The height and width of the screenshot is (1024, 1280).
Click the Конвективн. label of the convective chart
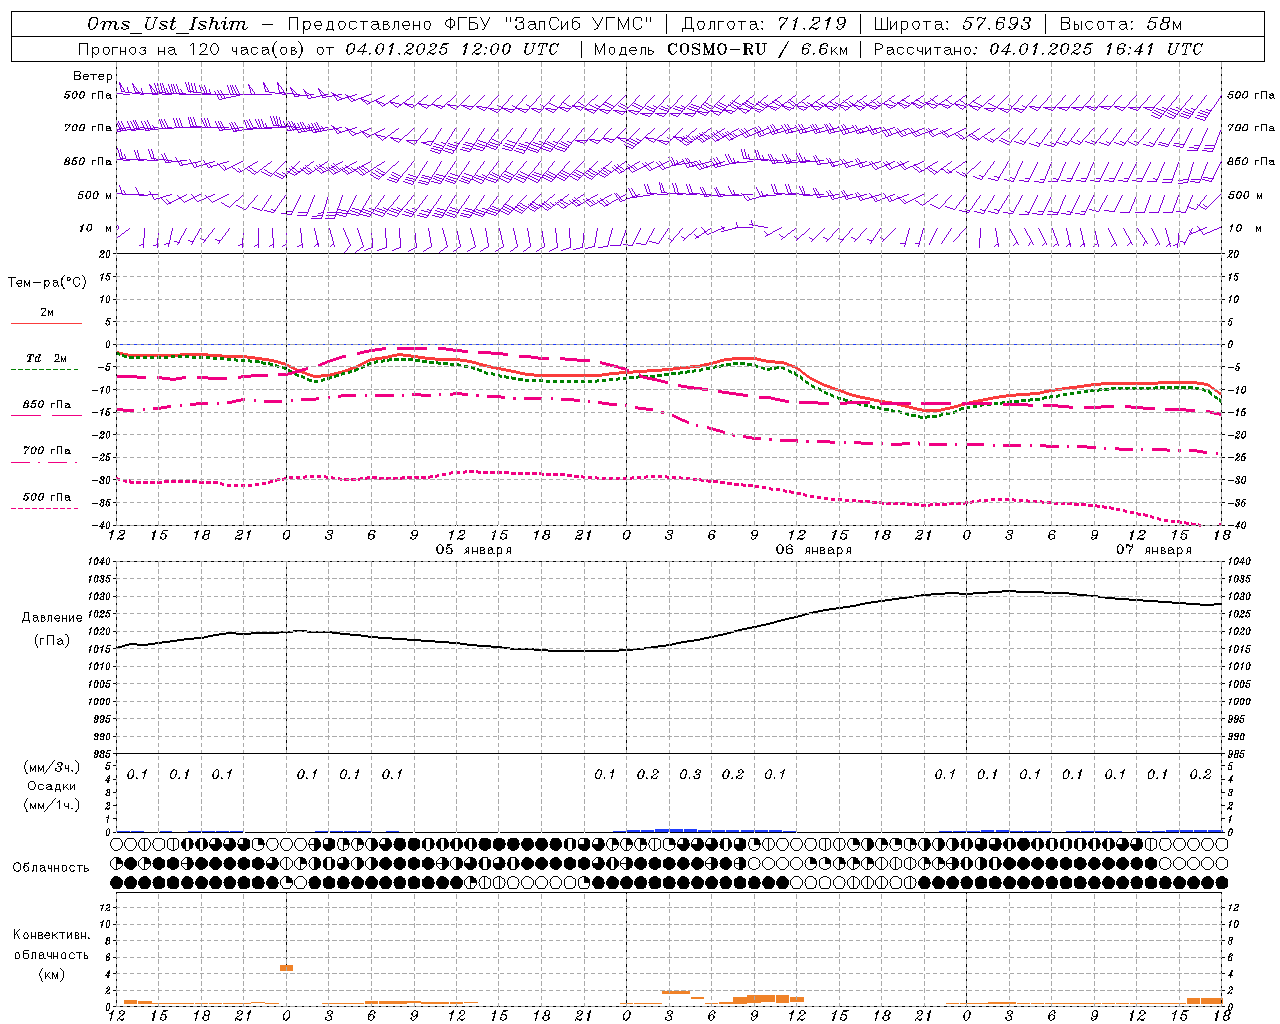coord(51,935)
